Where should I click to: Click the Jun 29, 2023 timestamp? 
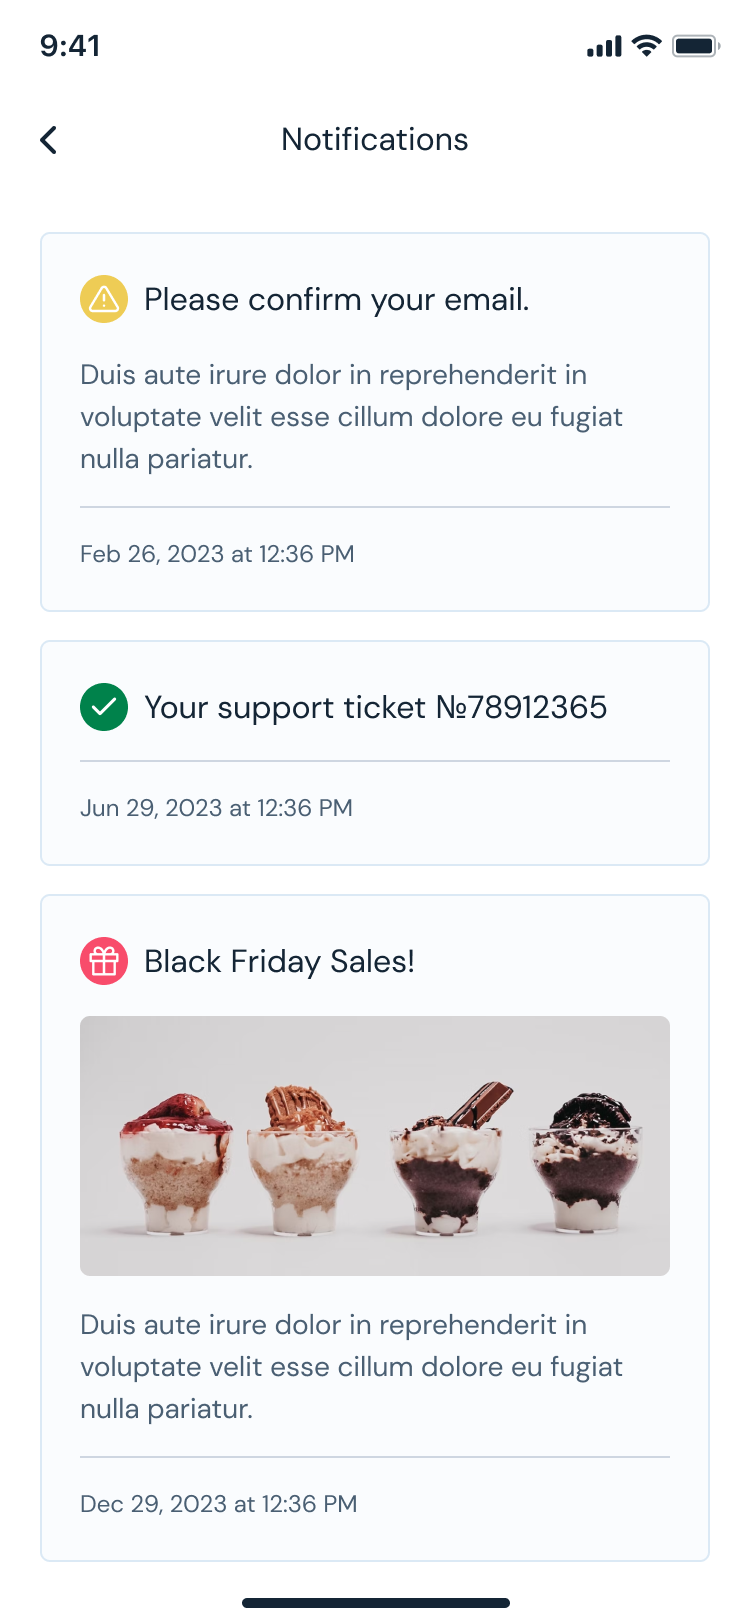tap(216, 808)
